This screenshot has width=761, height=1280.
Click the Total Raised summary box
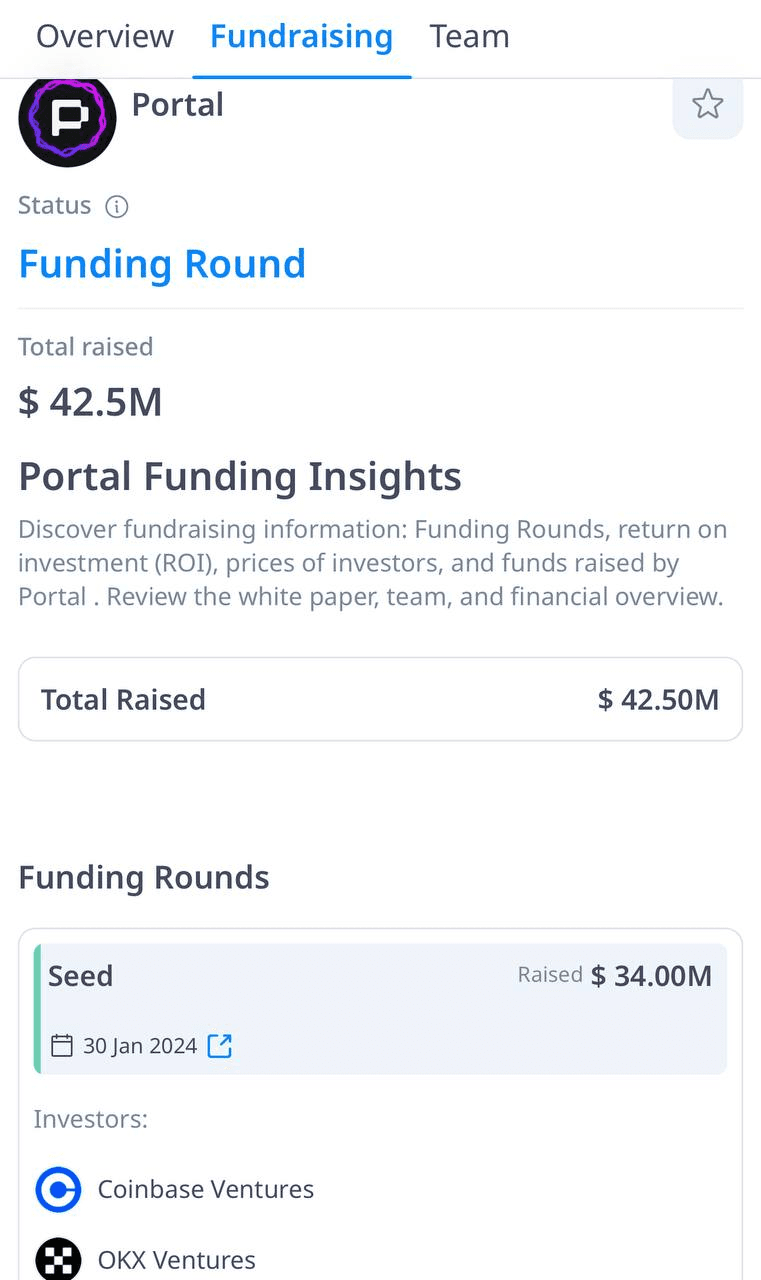380,699
